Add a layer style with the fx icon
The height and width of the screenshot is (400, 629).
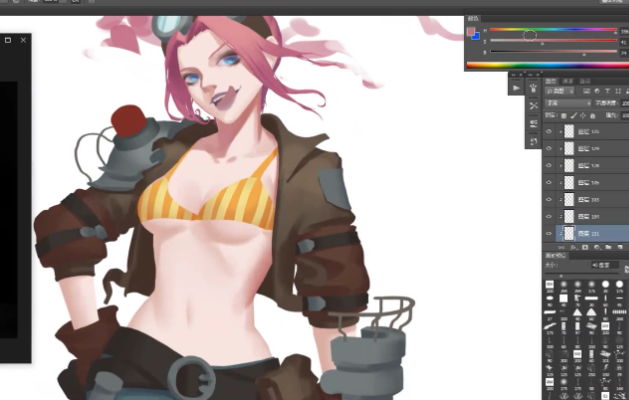pos(573,247)
